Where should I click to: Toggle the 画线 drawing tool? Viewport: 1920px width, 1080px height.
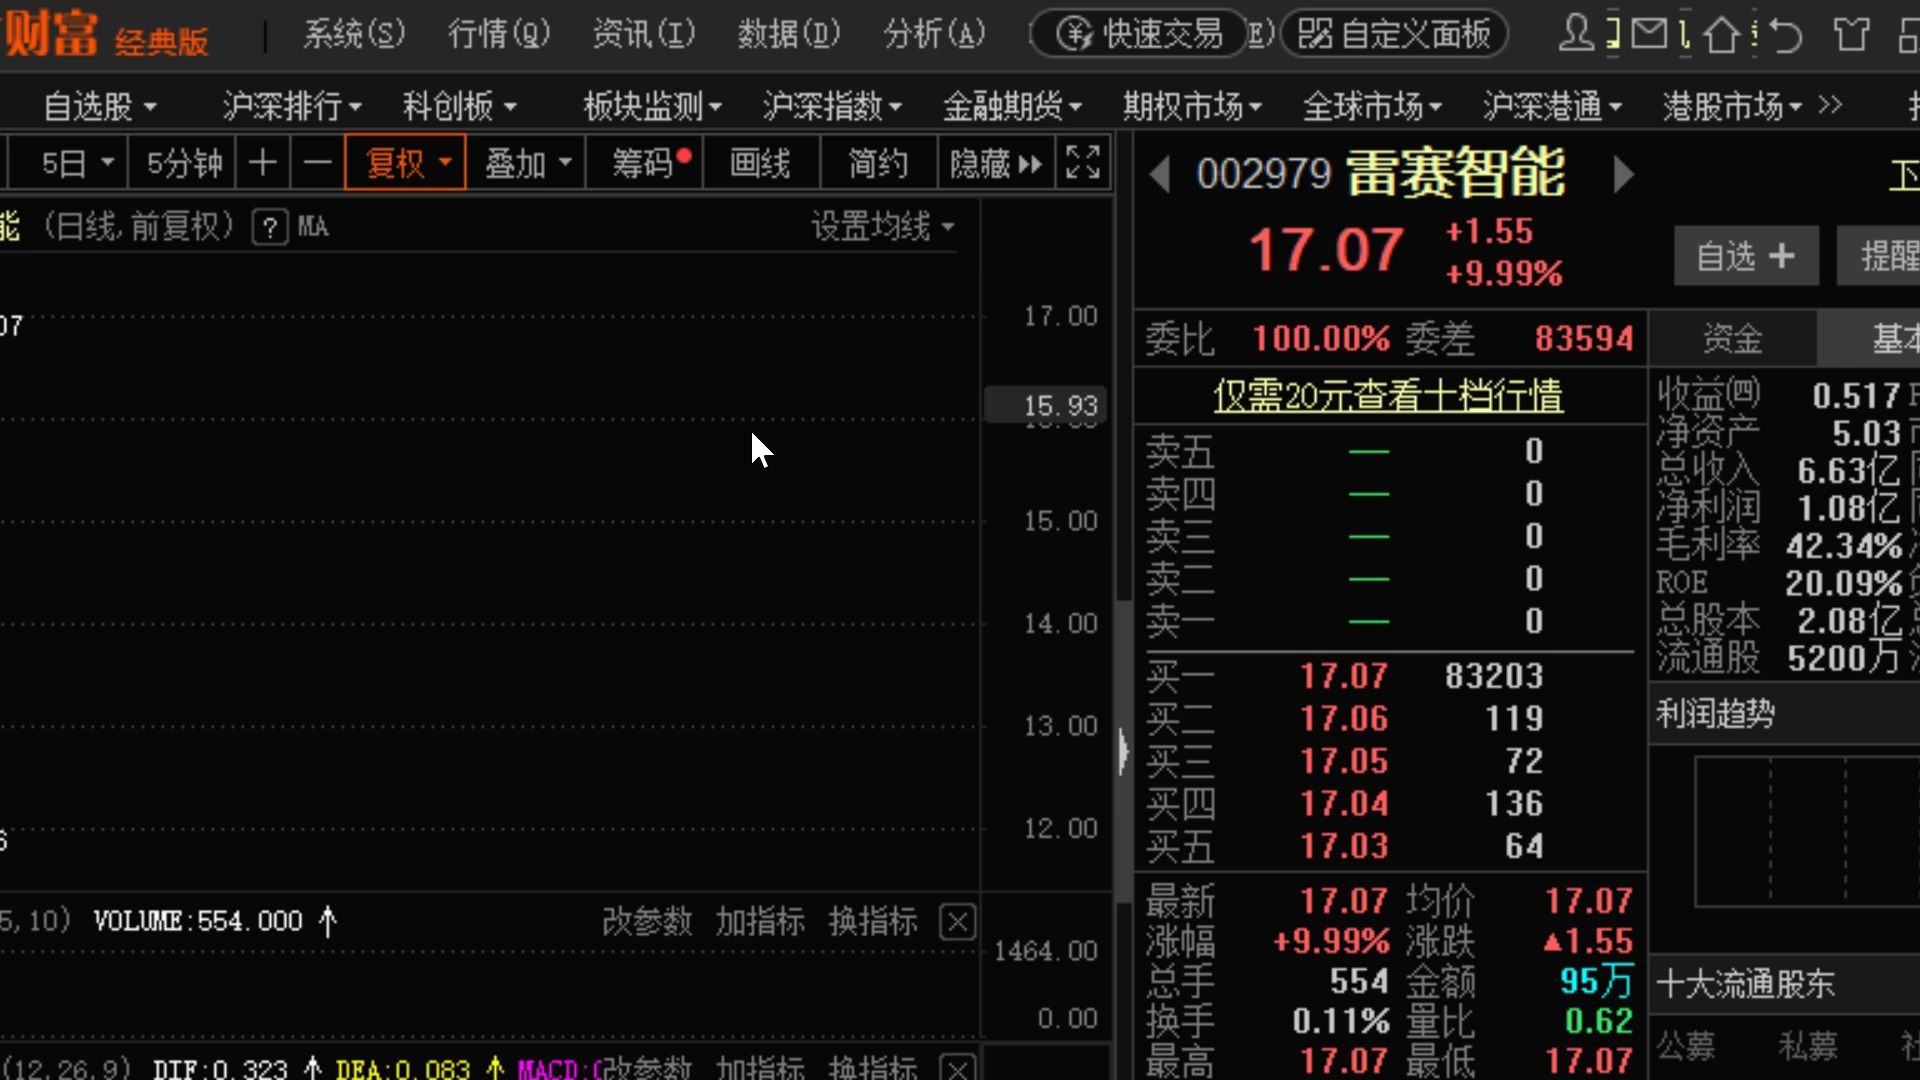pos(761,162)
